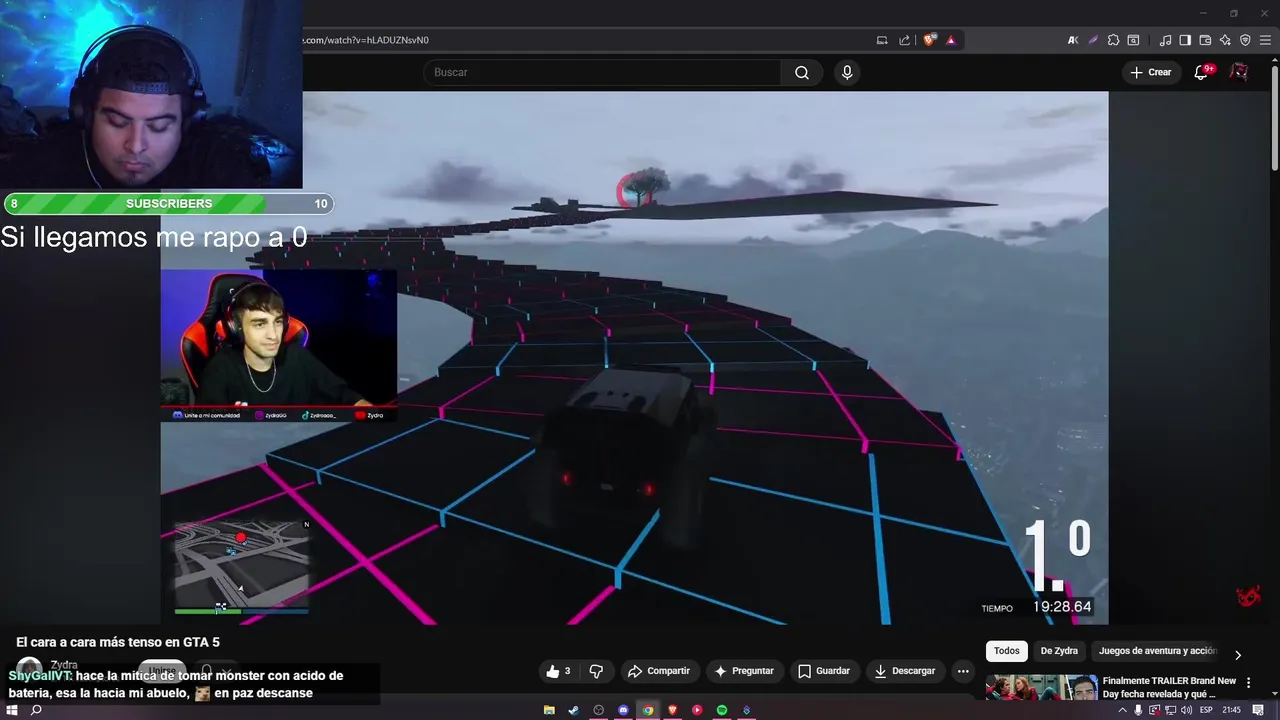Dislike the video with thumbs down
The height and width of the screenshot is (720, 1280).
596,671
